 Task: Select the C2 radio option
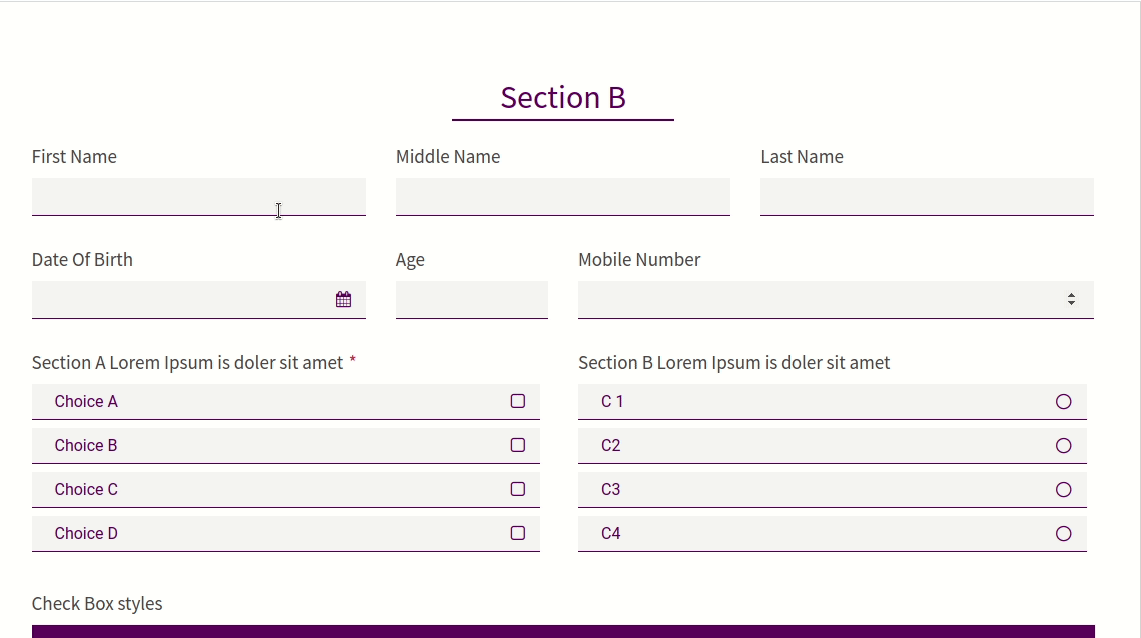point(1063,446)
